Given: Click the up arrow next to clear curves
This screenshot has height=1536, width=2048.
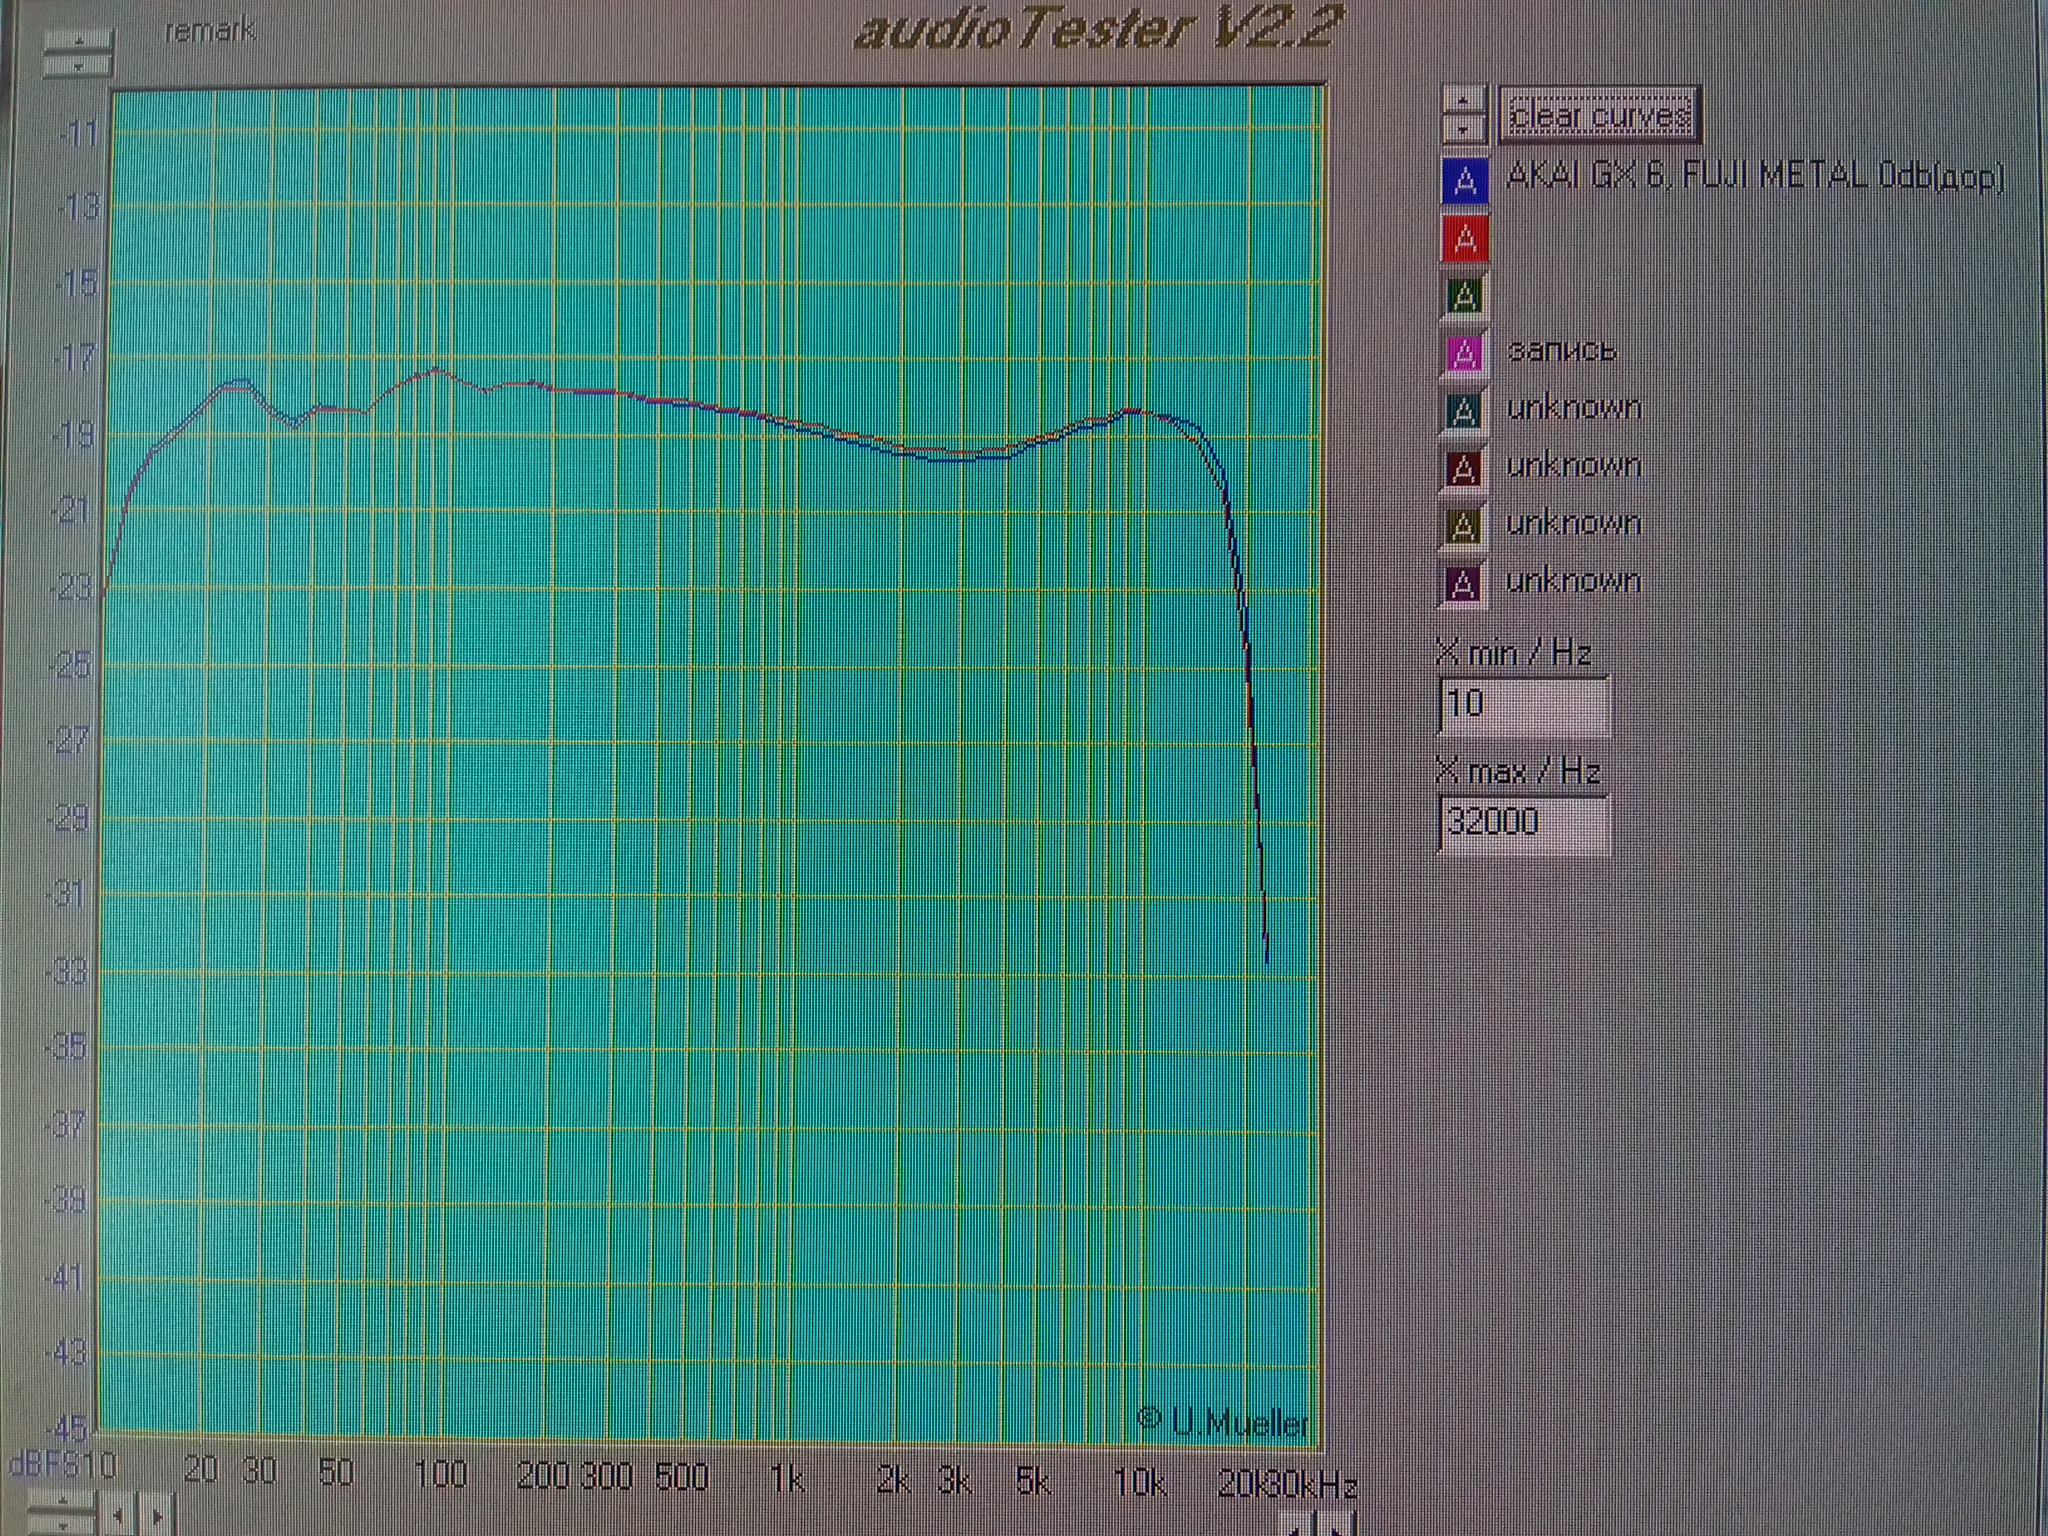Looking at the screenshot, I should point(1464,101).
